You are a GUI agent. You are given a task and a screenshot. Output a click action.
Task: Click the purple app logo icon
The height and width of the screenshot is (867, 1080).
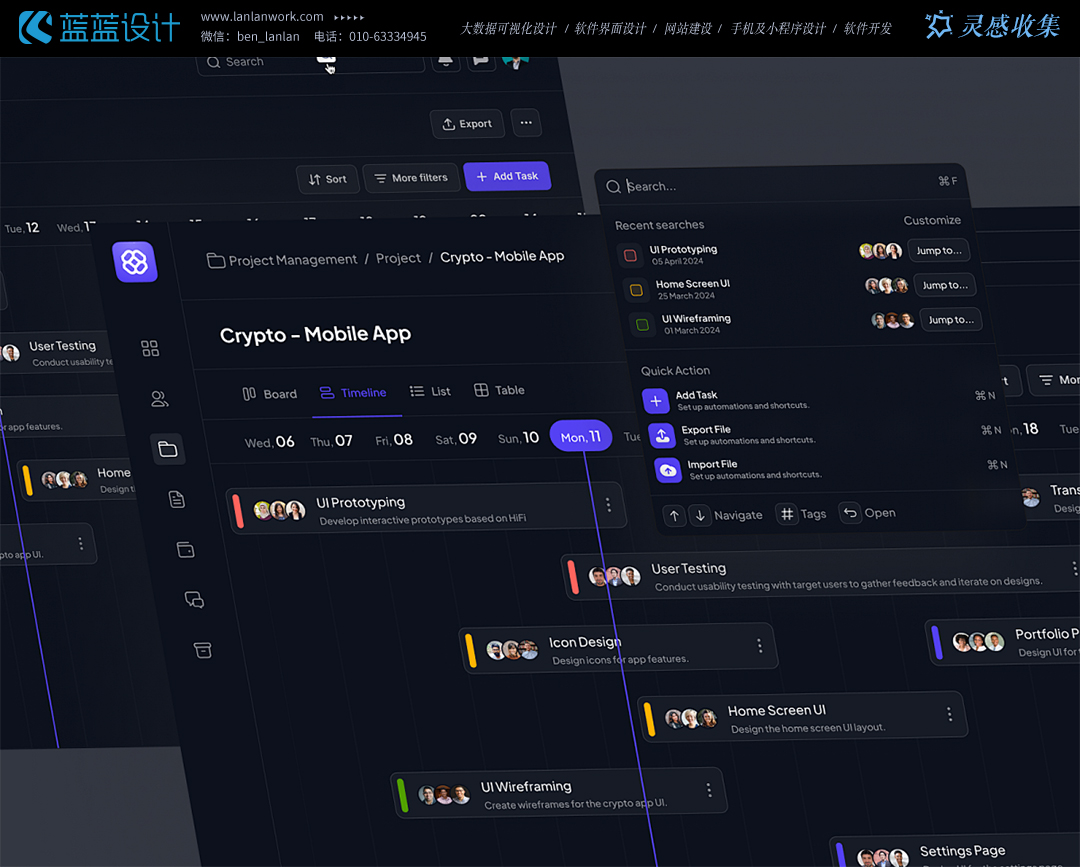point(134,262)
